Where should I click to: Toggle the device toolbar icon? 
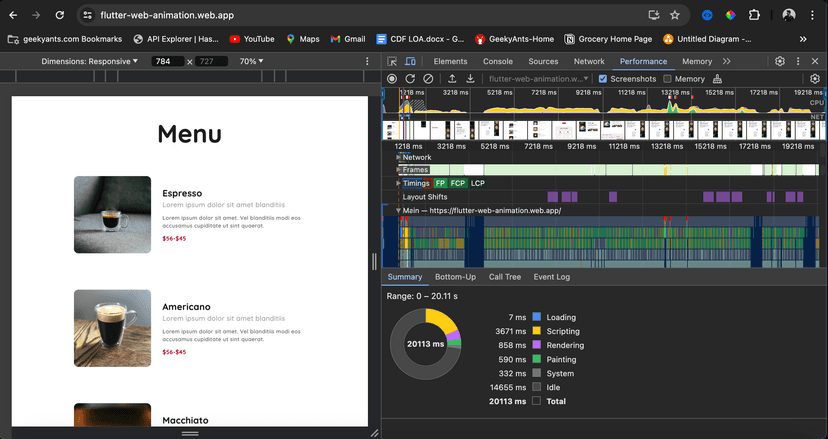[x=412, y=62]
